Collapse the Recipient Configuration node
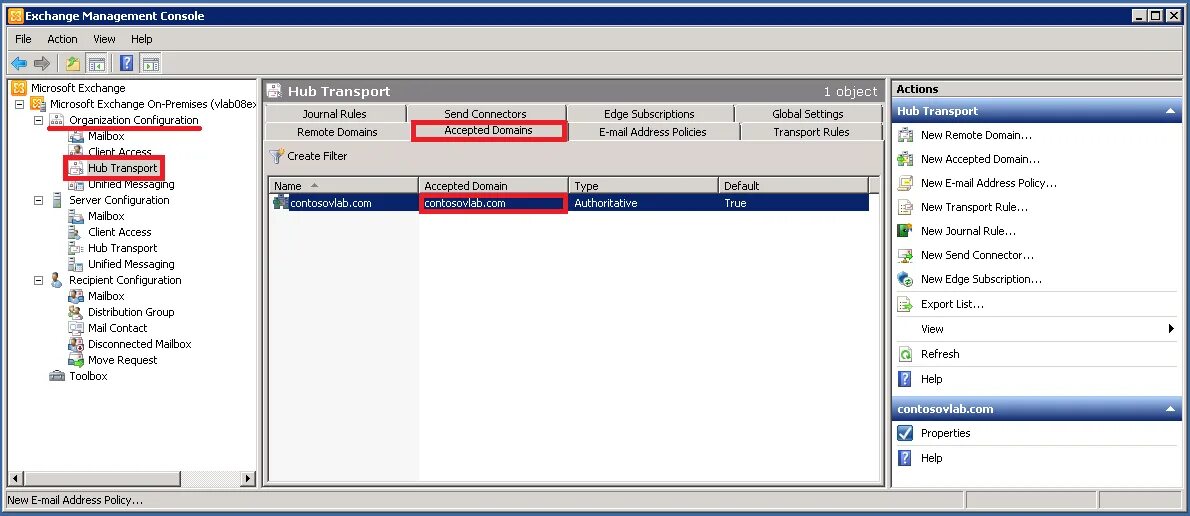This screenshot has height=516, width=1190. (x=39, y=280)
